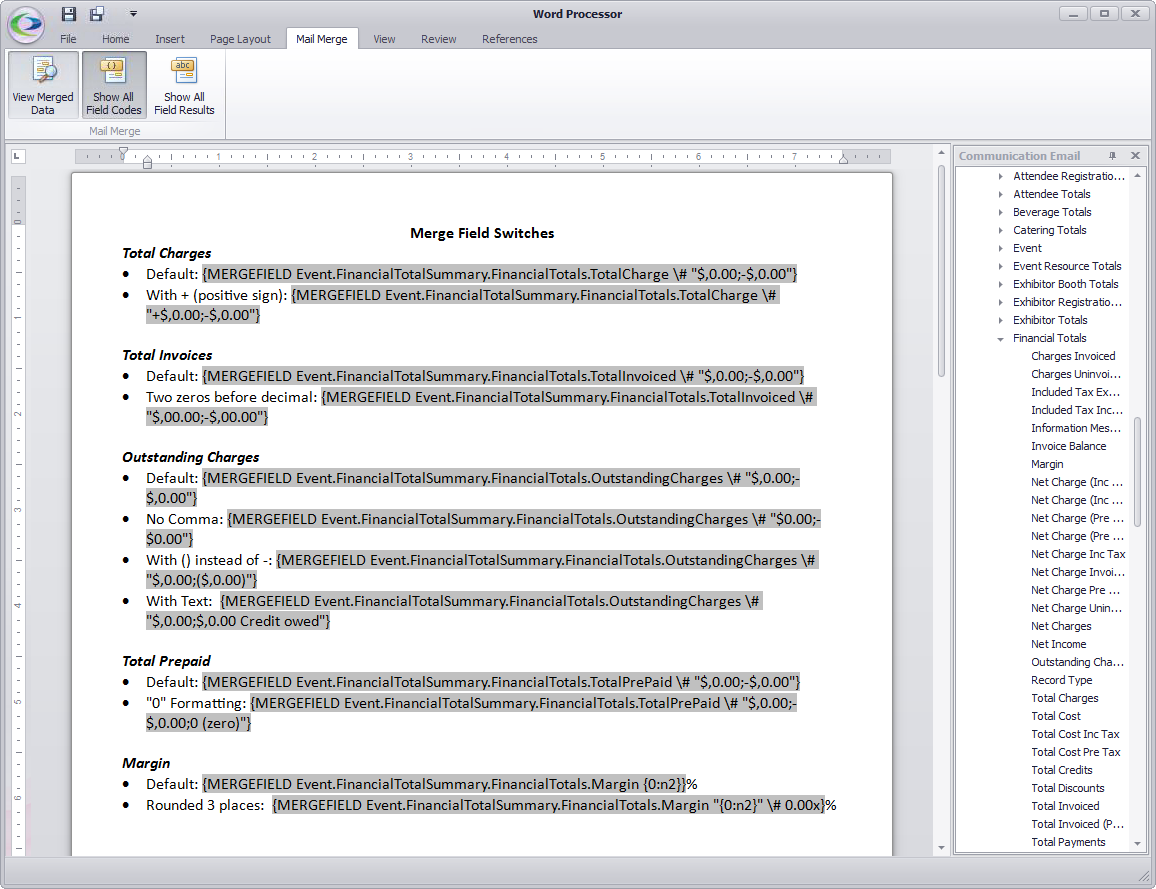This screenshot has height=889, width=1156.
Task: Select the Total Payments field
Action: [1068, 842]
